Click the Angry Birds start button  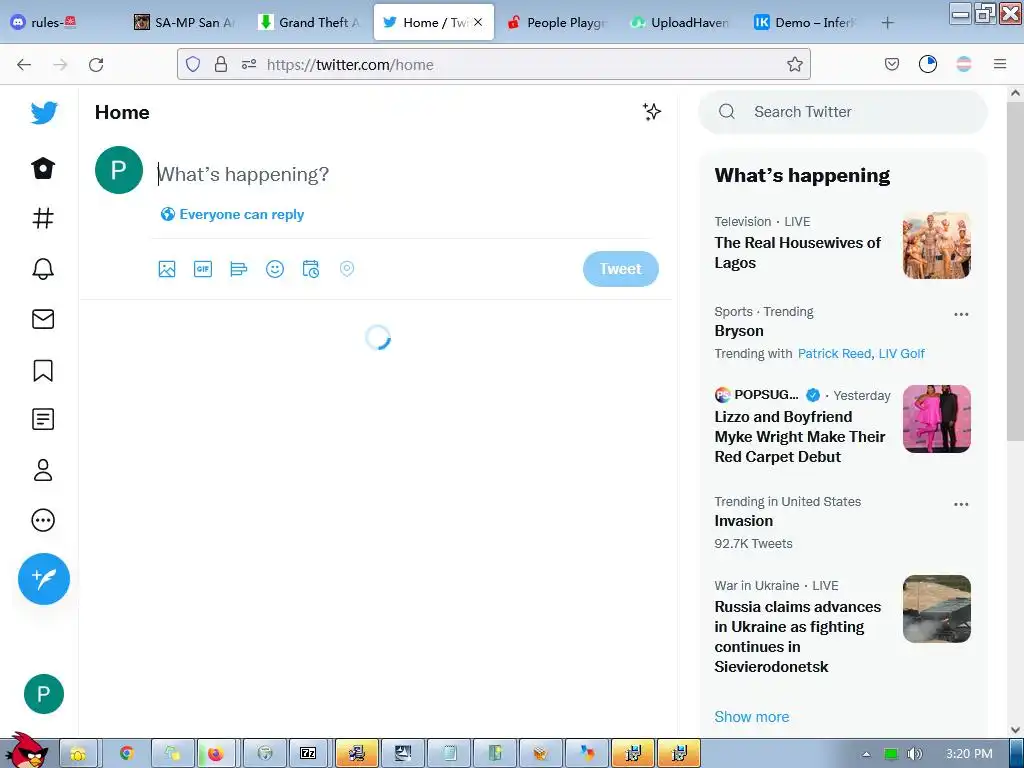(25, 750)
